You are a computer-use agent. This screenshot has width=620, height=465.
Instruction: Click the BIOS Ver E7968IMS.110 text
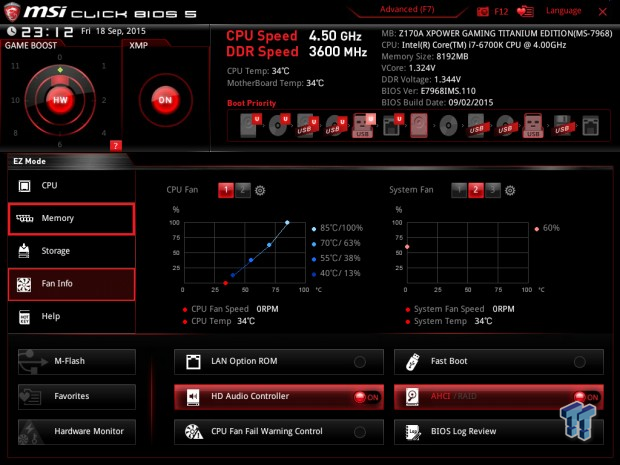(429, 91)
